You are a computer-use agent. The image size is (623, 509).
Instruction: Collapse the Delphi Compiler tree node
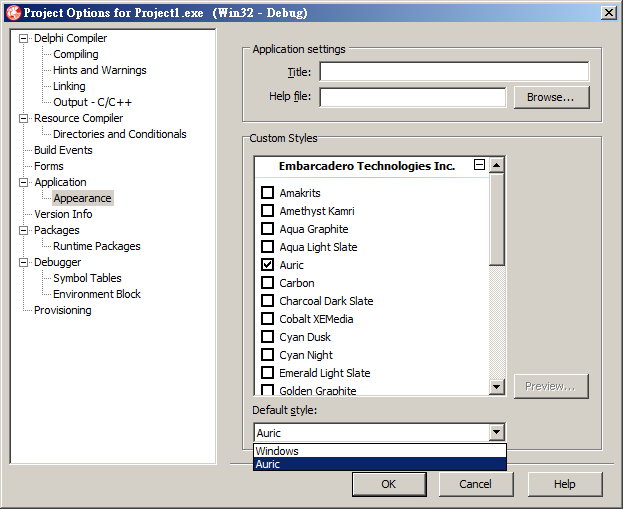tap(23, 39)
